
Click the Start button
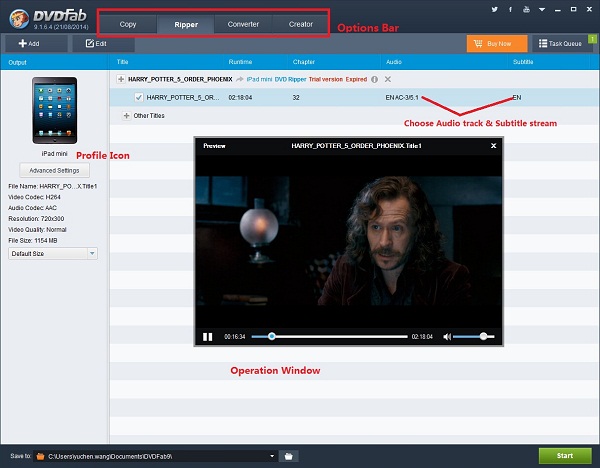click(565, 456)
